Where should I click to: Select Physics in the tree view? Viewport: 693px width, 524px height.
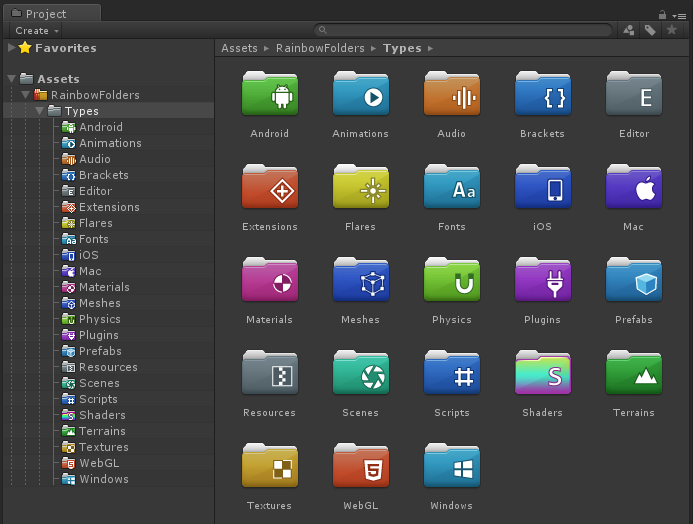coord(99,319)
